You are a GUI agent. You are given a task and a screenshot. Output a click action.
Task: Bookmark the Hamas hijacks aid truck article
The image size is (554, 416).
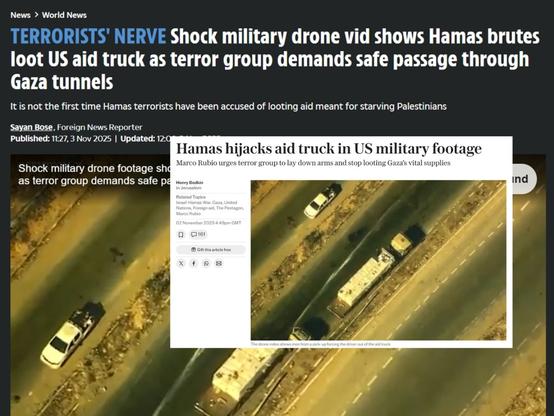click(x=181, y=234)
